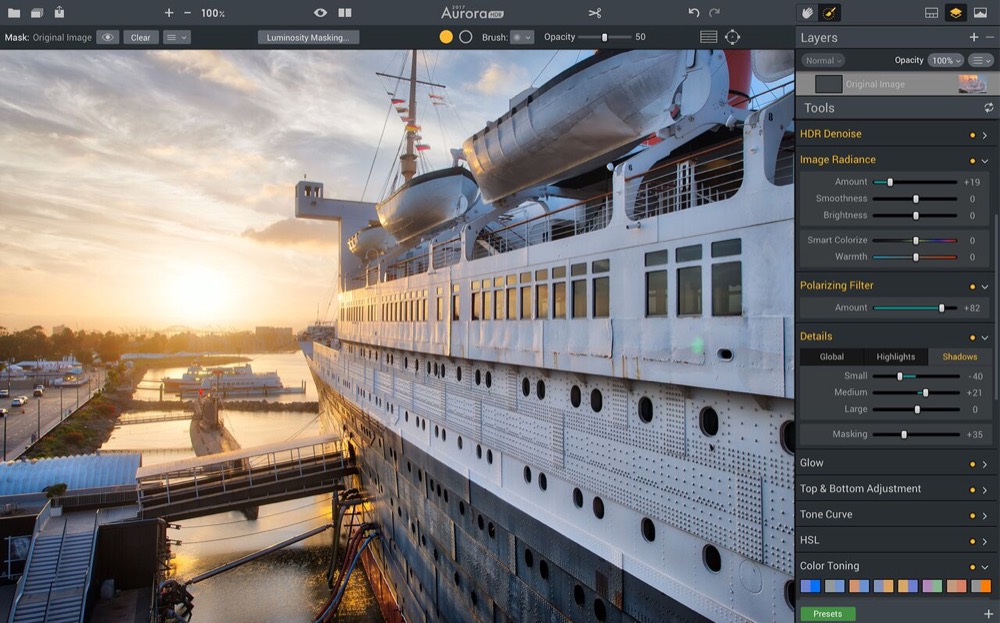Image resolution: width=1000 pixels, height=623 pixels.
Task: Reset tools with the refresh icon
Action: point(989,108)
